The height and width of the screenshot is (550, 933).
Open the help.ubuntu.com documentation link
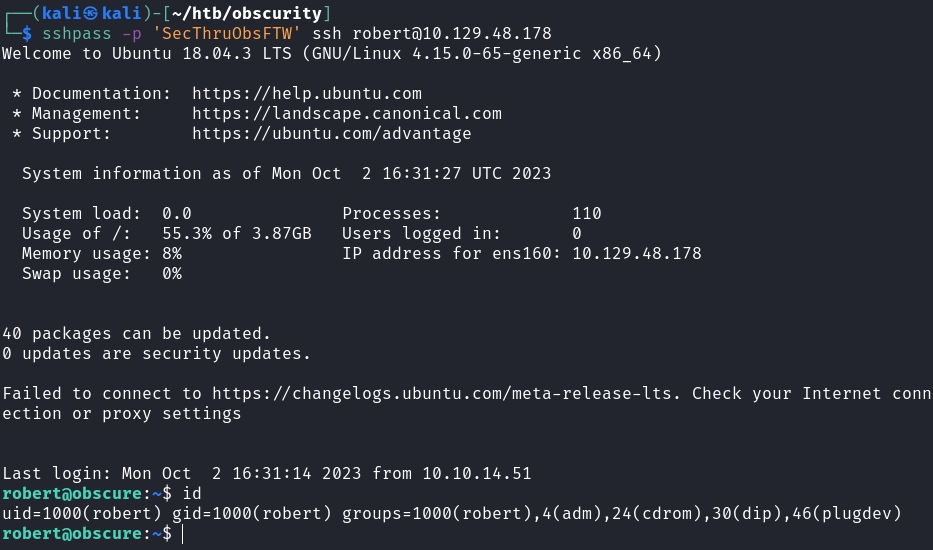click(307, 94)
